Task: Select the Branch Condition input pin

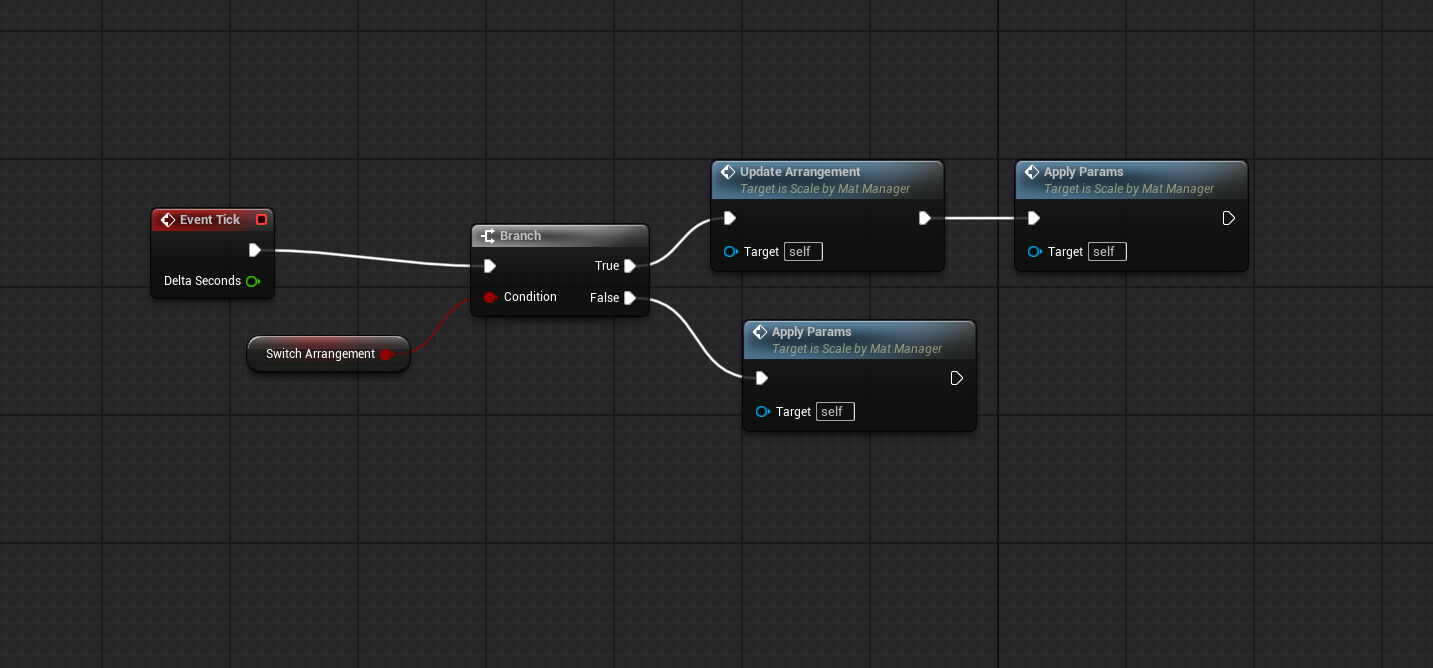Action: coord(490,297)
